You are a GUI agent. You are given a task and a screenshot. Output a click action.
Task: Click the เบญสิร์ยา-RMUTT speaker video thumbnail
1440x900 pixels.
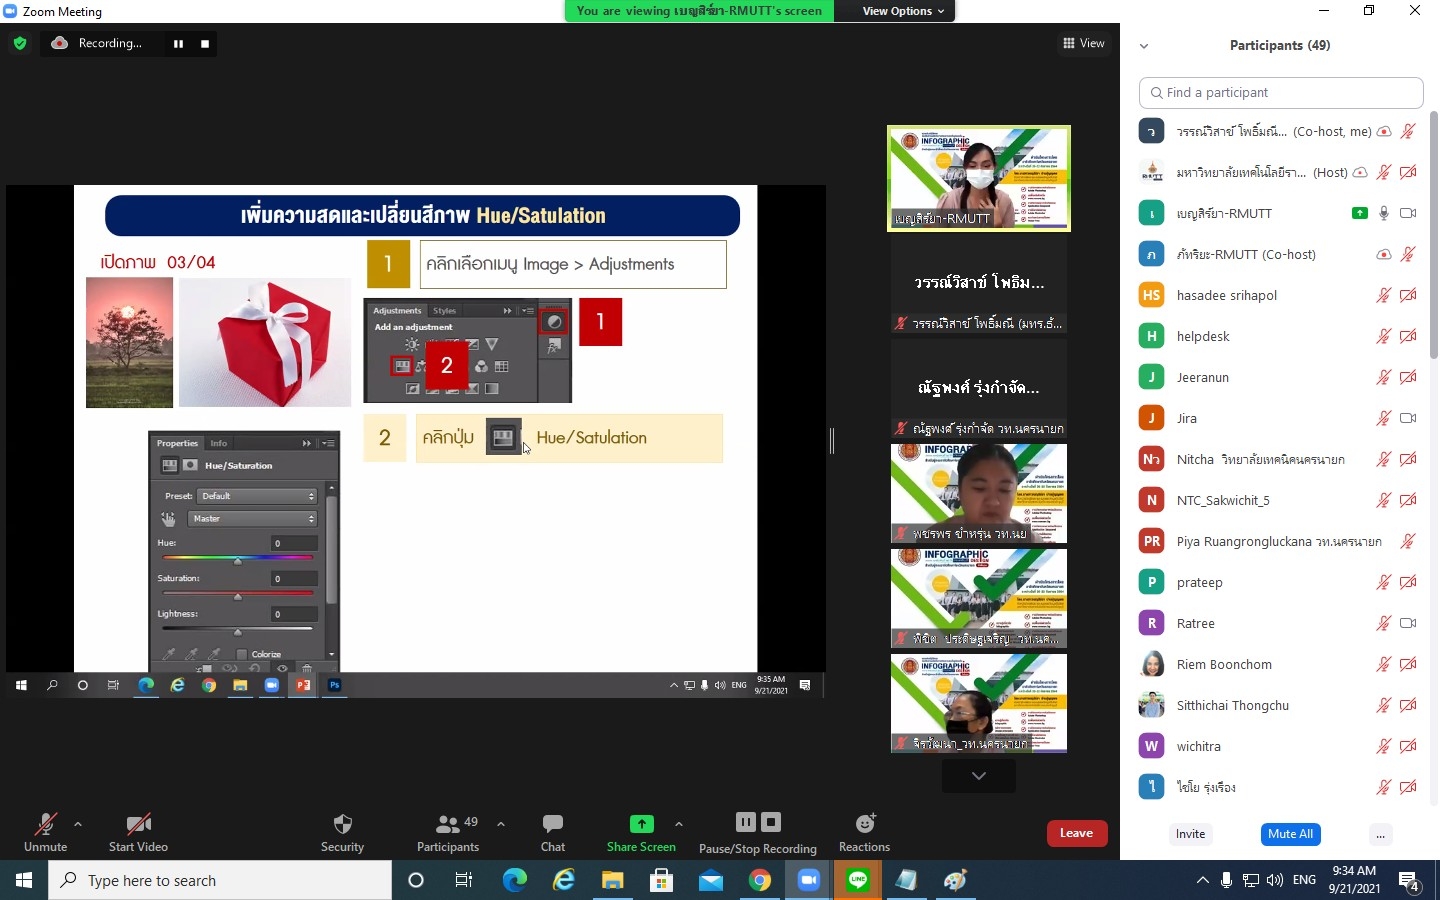[x=979, y=178]
